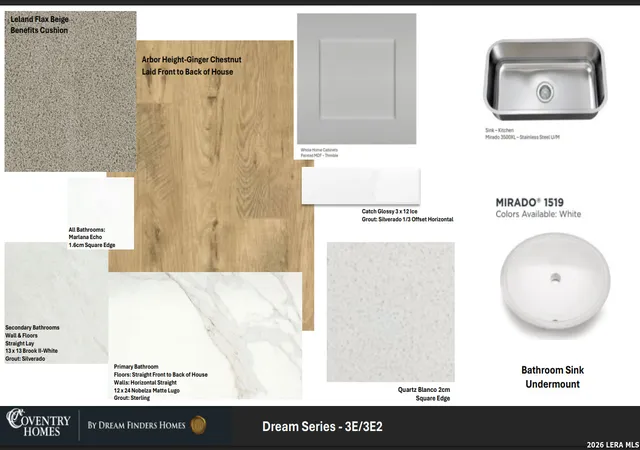Viewport: 640px width, 450px height.
Task: Click '12 x 24 Nobelza Matte Lugo' text
Action: pos(147,390)
